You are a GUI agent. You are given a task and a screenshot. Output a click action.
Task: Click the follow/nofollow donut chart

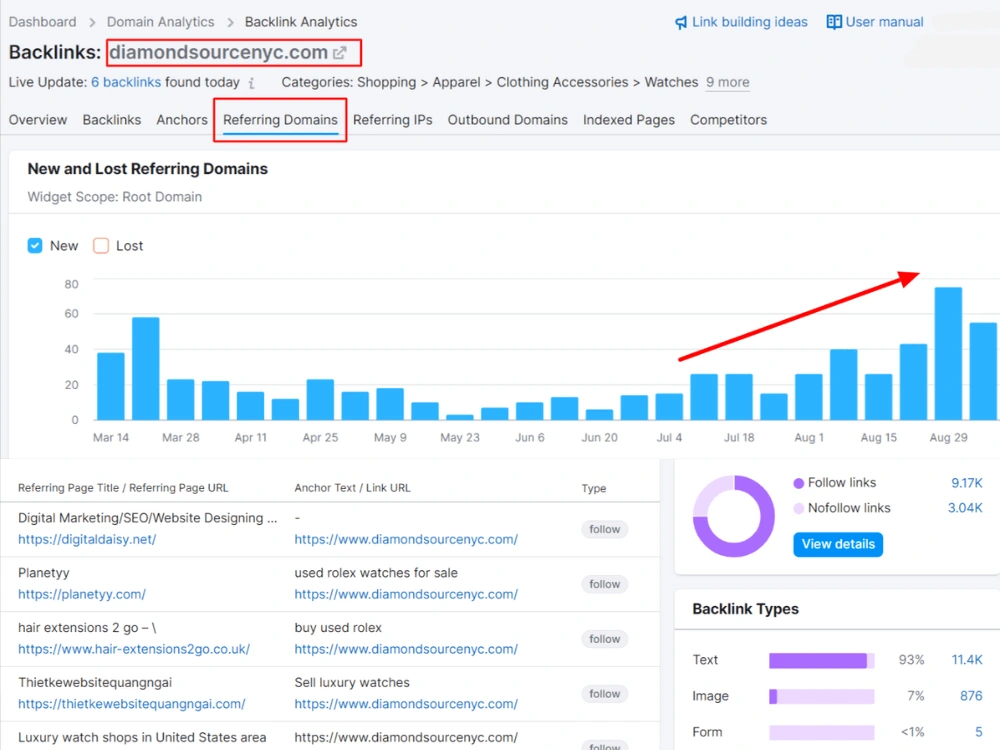tap(733, 516)
